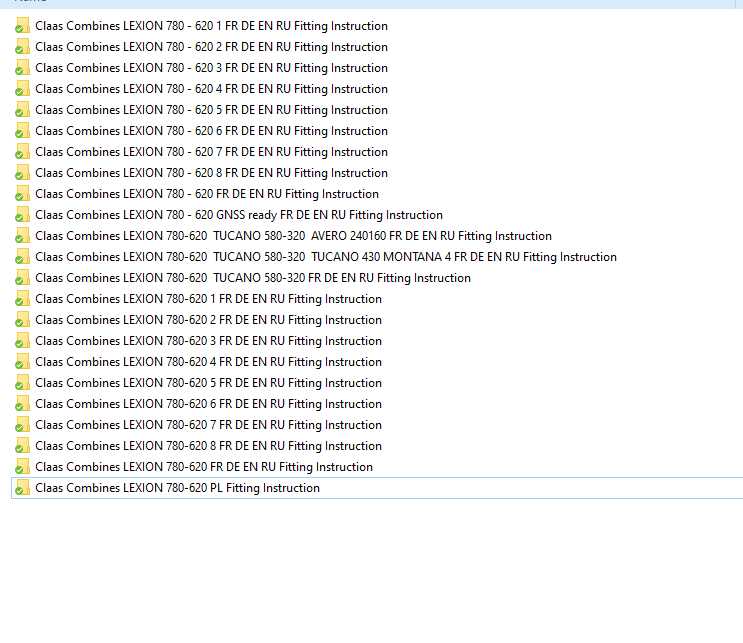Click name 'Claas Combines LEXION 780 - 620 4 FR DE'

[x=211, y=89]
